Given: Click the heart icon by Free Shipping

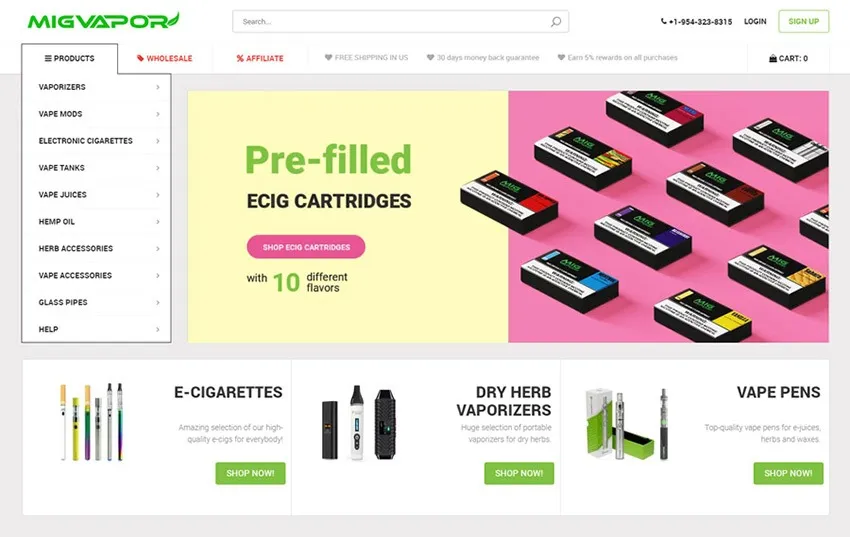Looking at the screenshot, I should click(x=328, y=57).
